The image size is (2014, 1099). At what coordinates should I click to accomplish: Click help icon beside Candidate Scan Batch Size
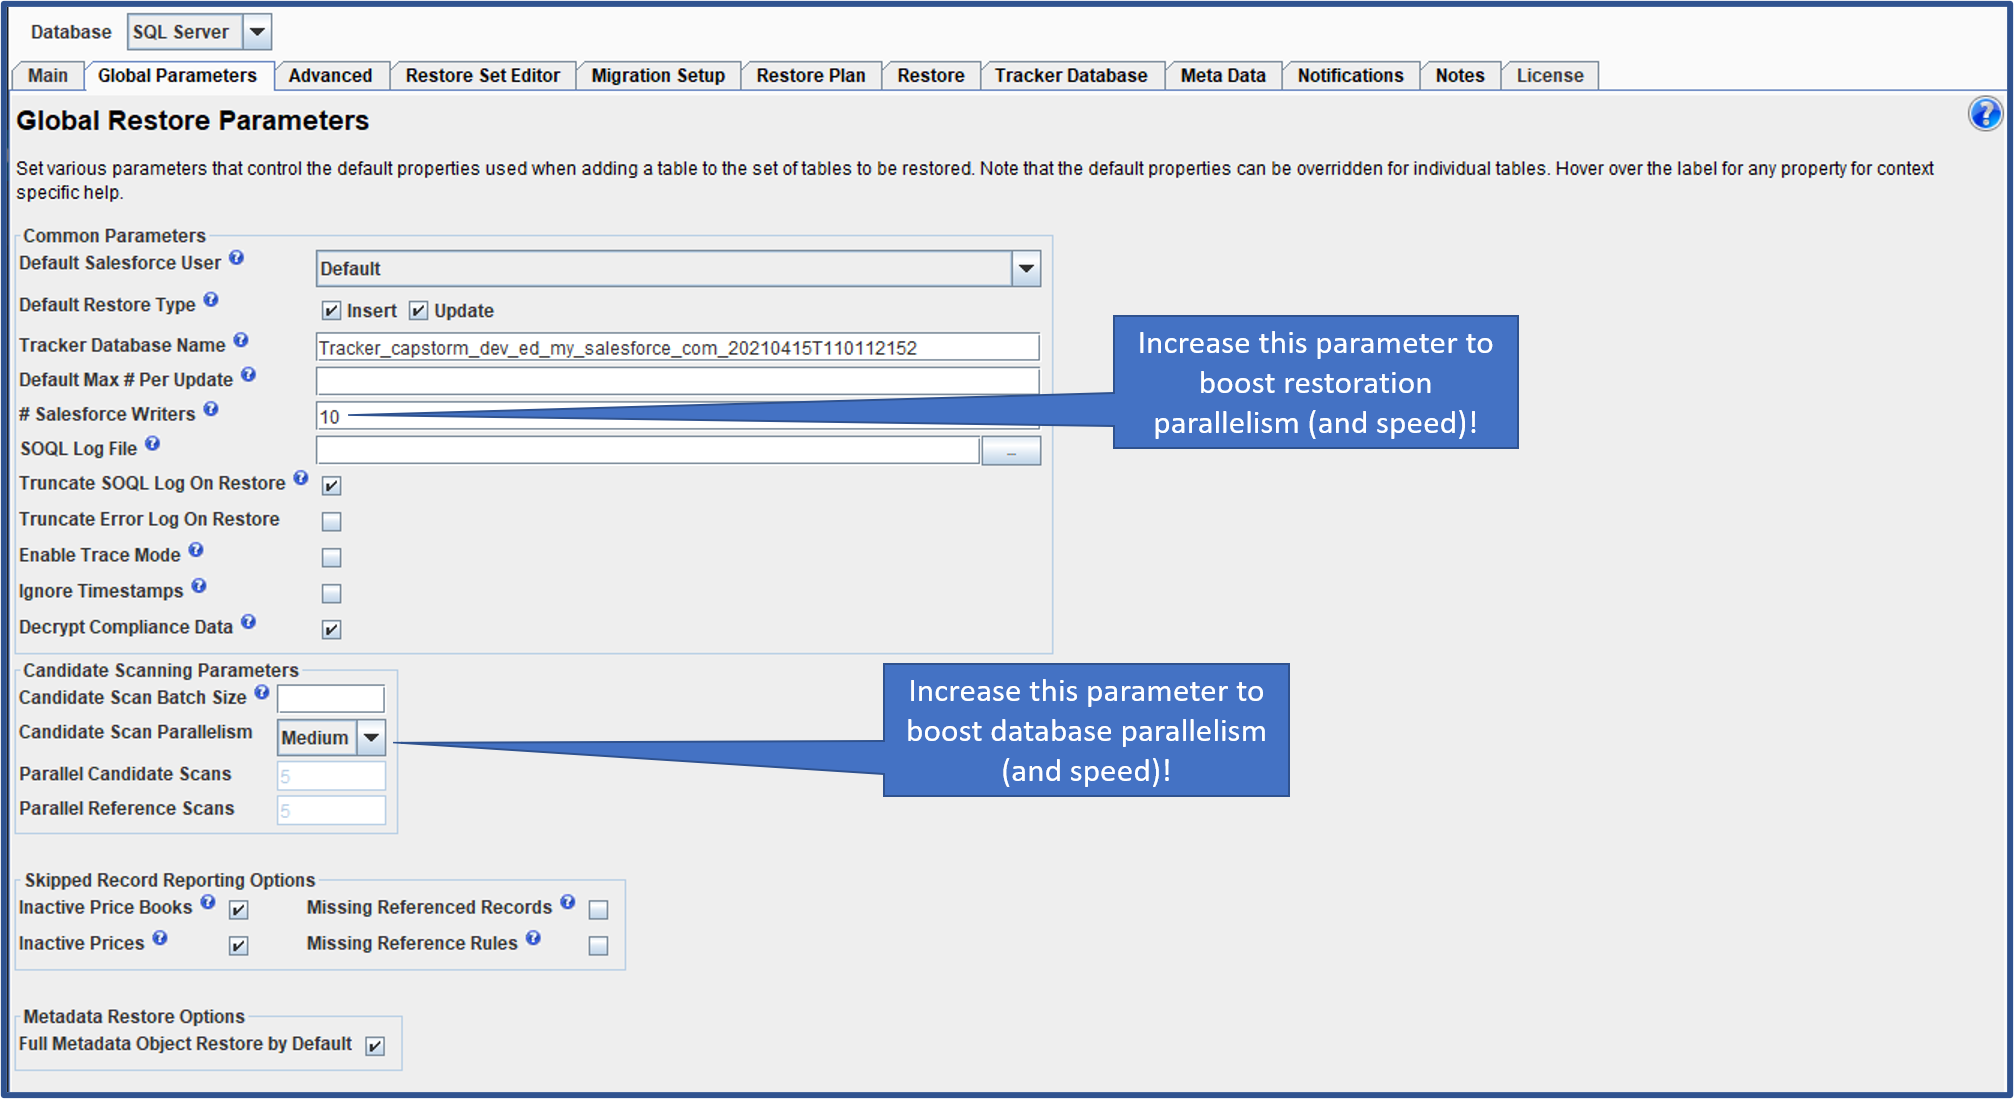(x=262, y=692)
